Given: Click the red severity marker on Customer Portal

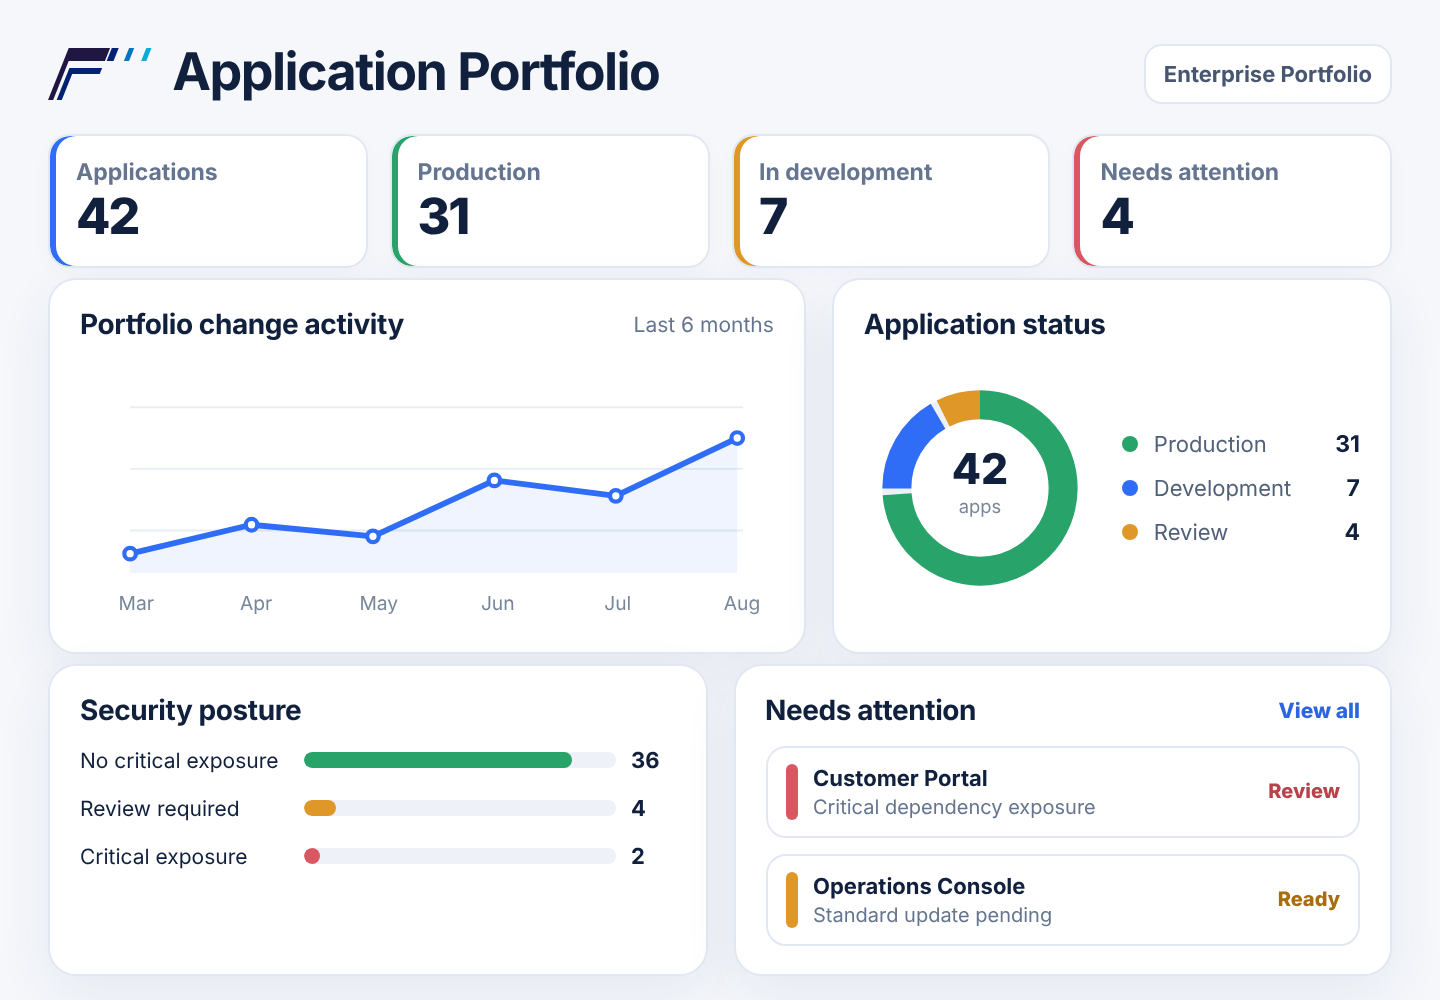Looking at the screenshot, I should 792,792.
